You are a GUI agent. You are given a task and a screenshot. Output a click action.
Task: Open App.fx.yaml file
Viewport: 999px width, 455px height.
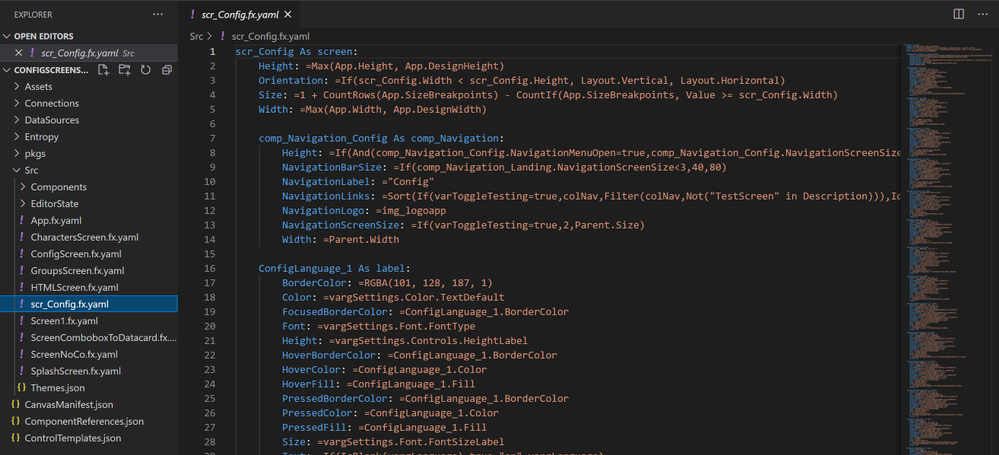click(x=56, y=220)
